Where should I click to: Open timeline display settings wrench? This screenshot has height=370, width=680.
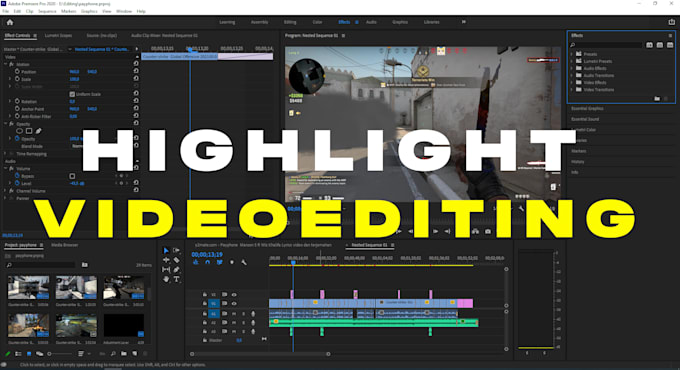244,262
